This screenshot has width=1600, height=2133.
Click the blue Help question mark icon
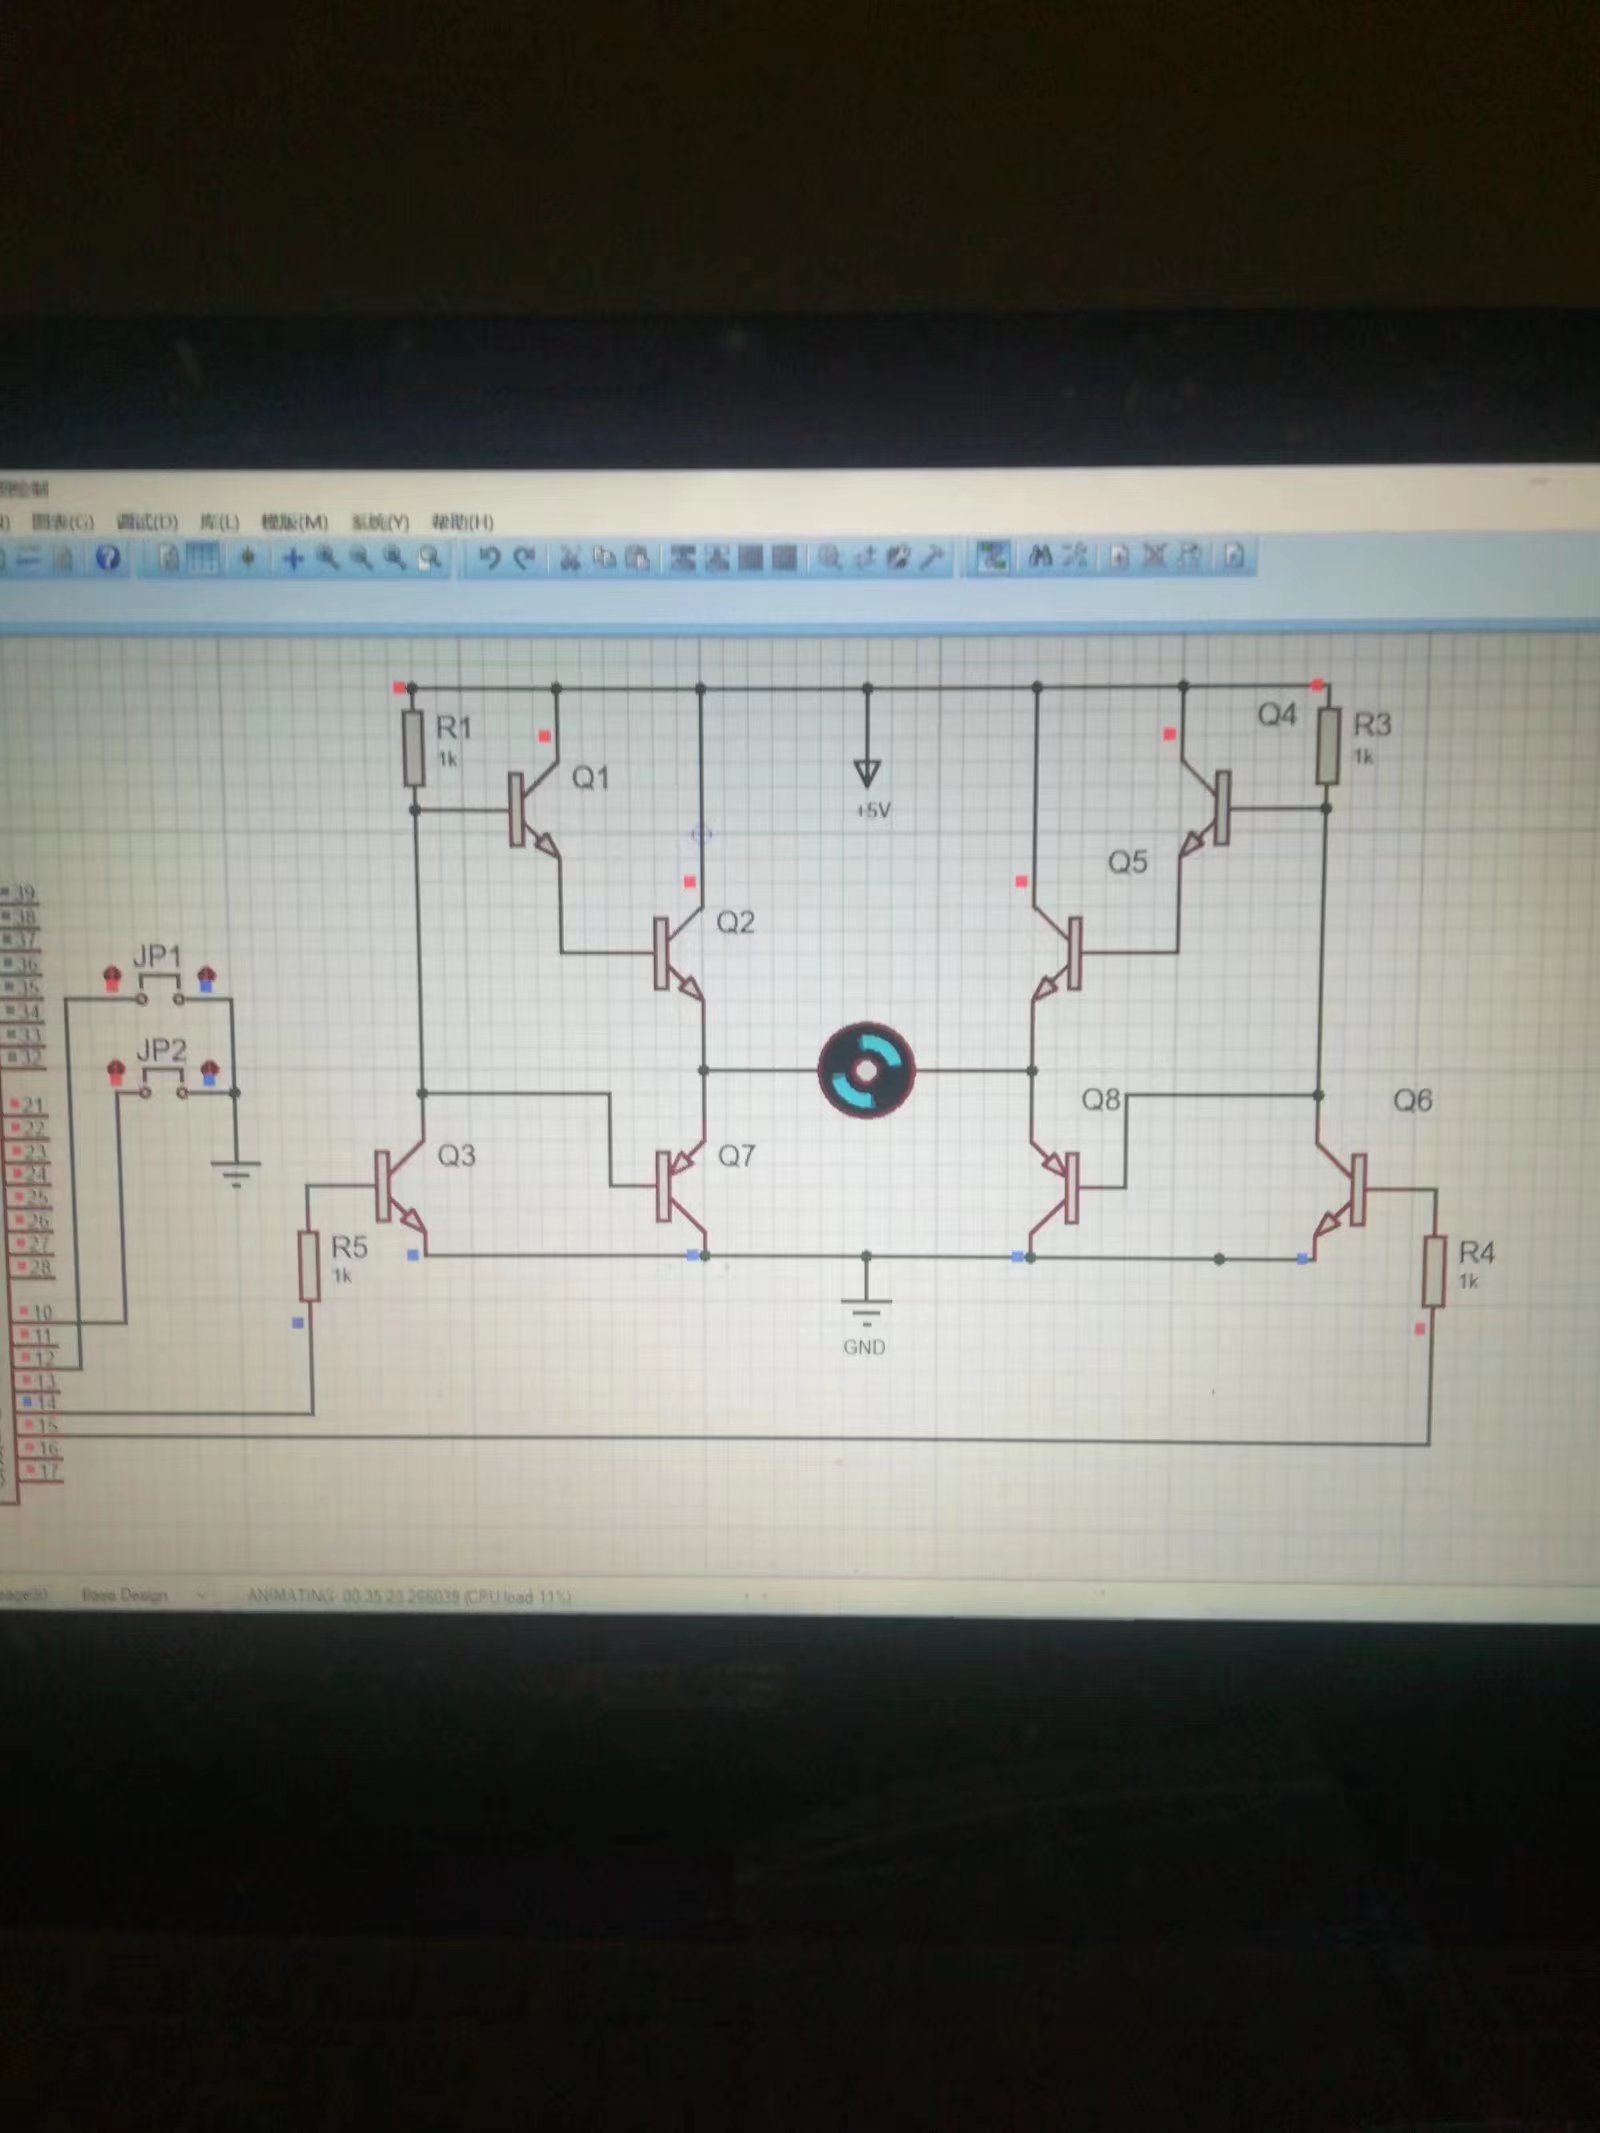[x=109, y=558]
